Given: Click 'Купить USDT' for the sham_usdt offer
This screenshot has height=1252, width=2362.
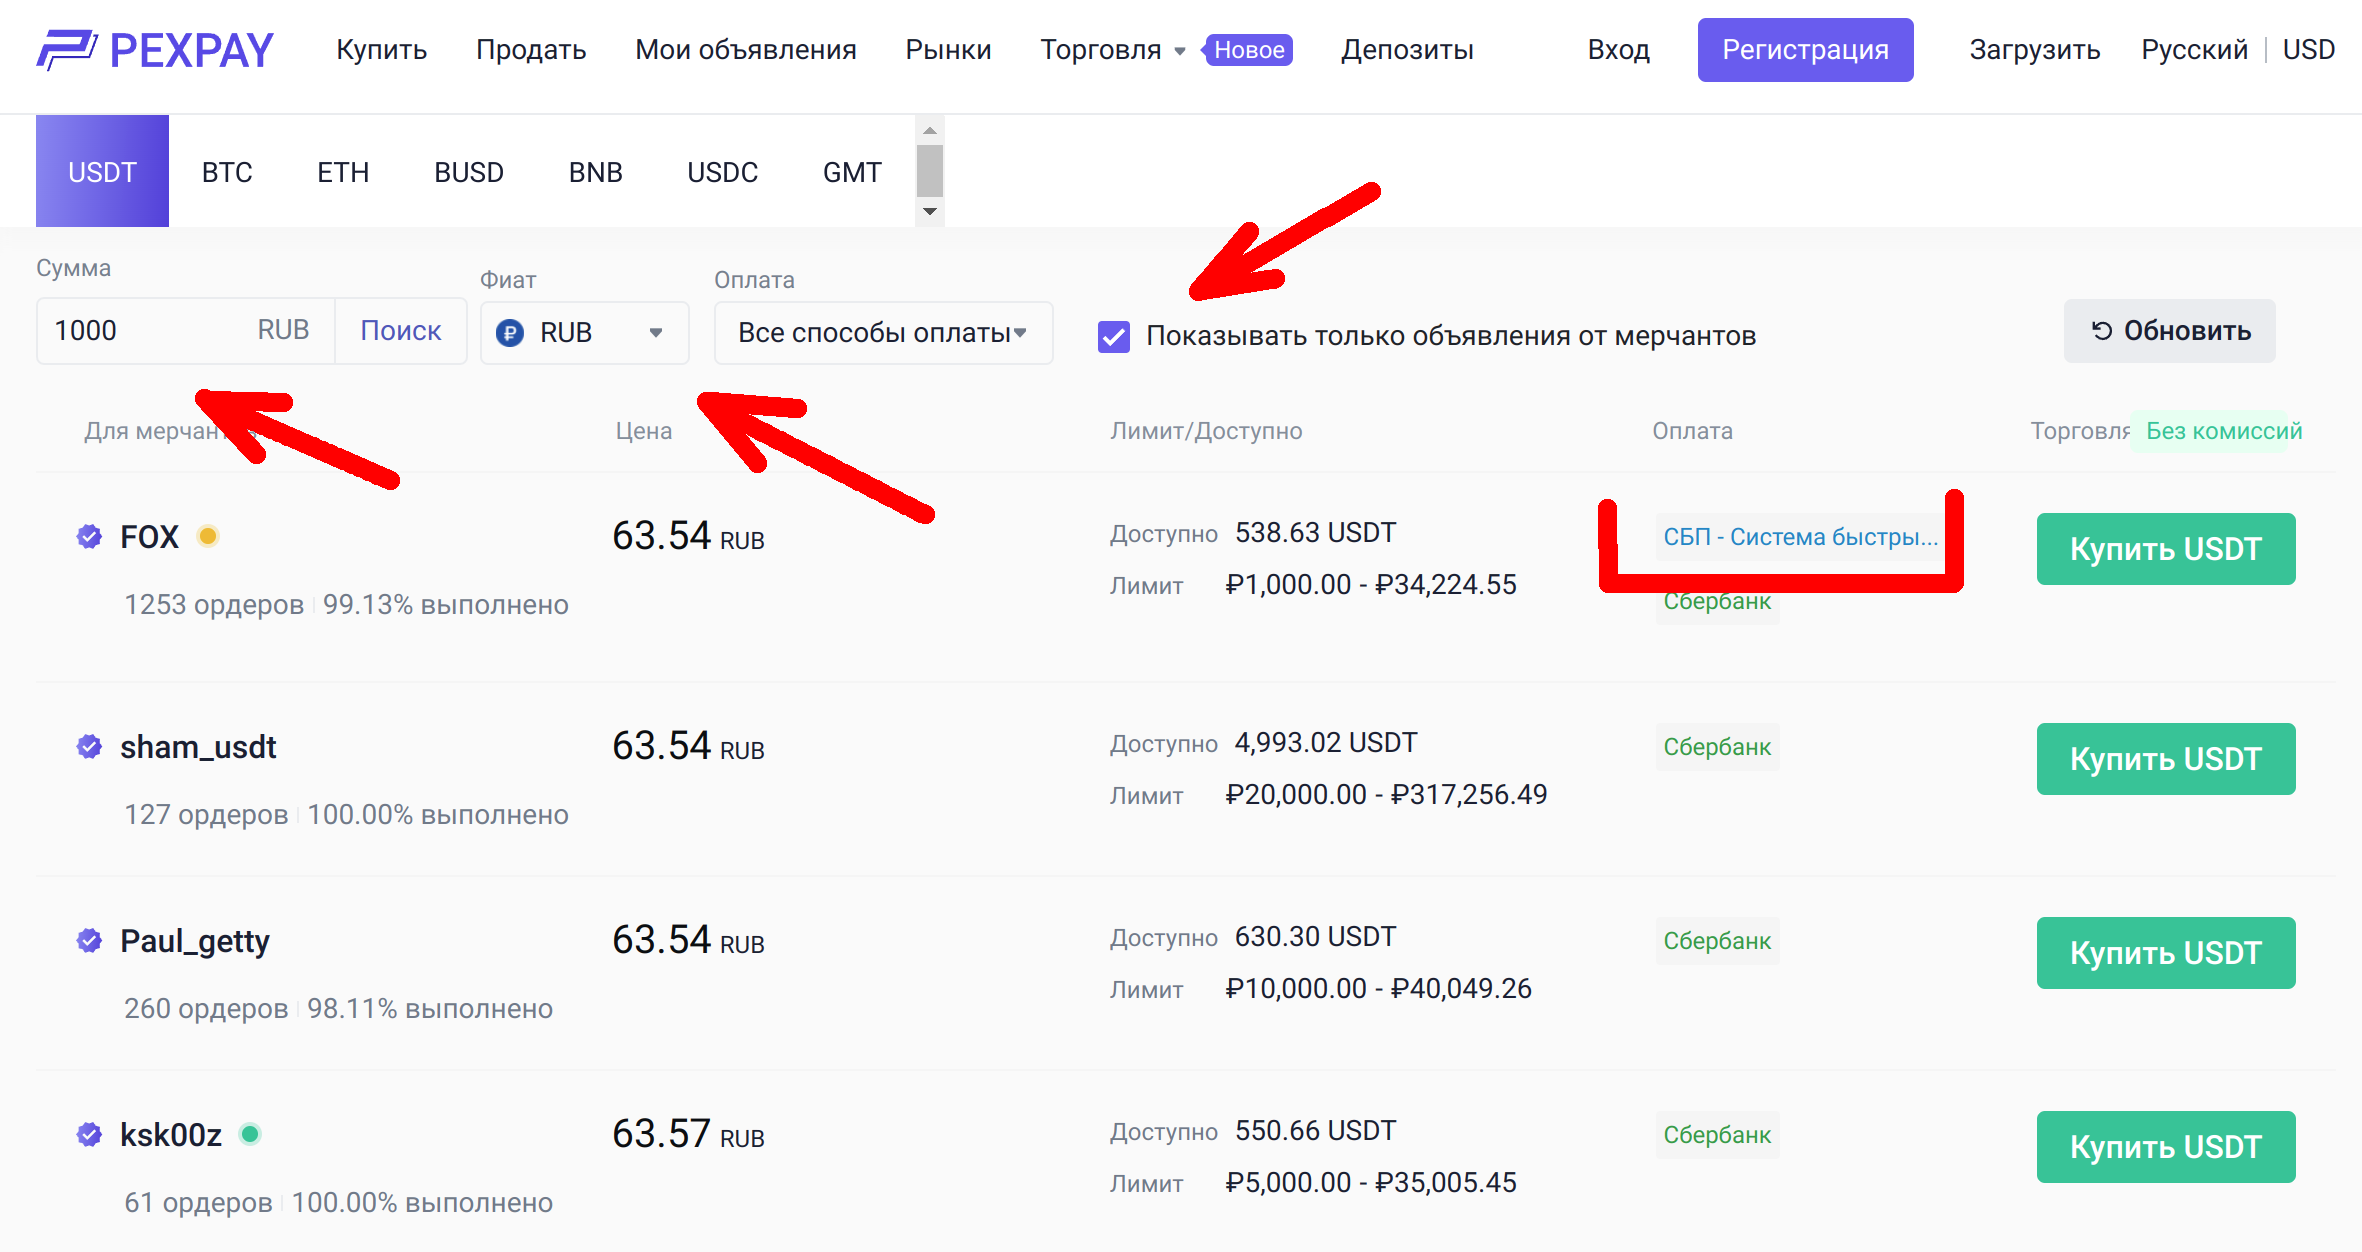Looking at the screenshot, I should point(2165,759).
